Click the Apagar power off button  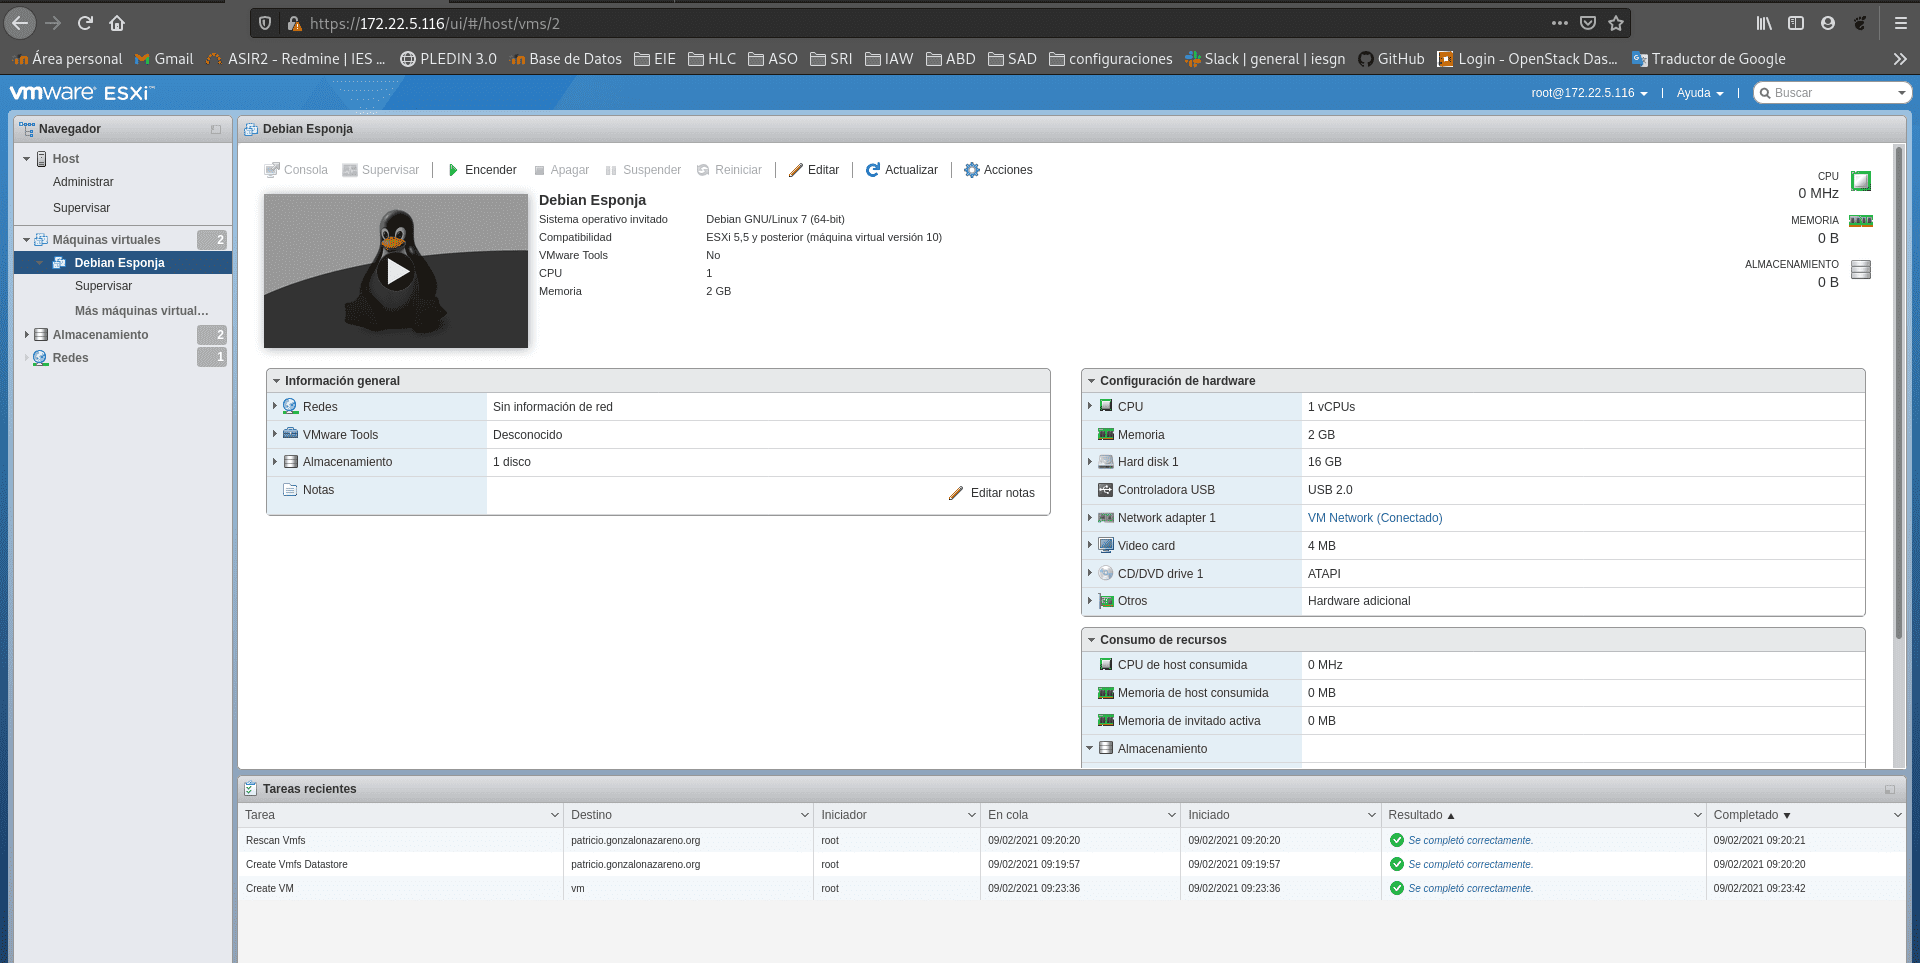561,170
